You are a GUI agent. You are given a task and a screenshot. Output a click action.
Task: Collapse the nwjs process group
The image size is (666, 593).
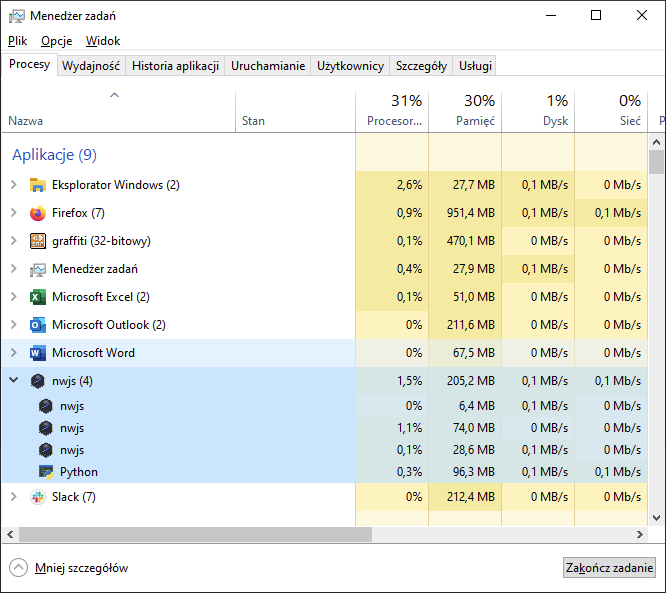[13, 381]
